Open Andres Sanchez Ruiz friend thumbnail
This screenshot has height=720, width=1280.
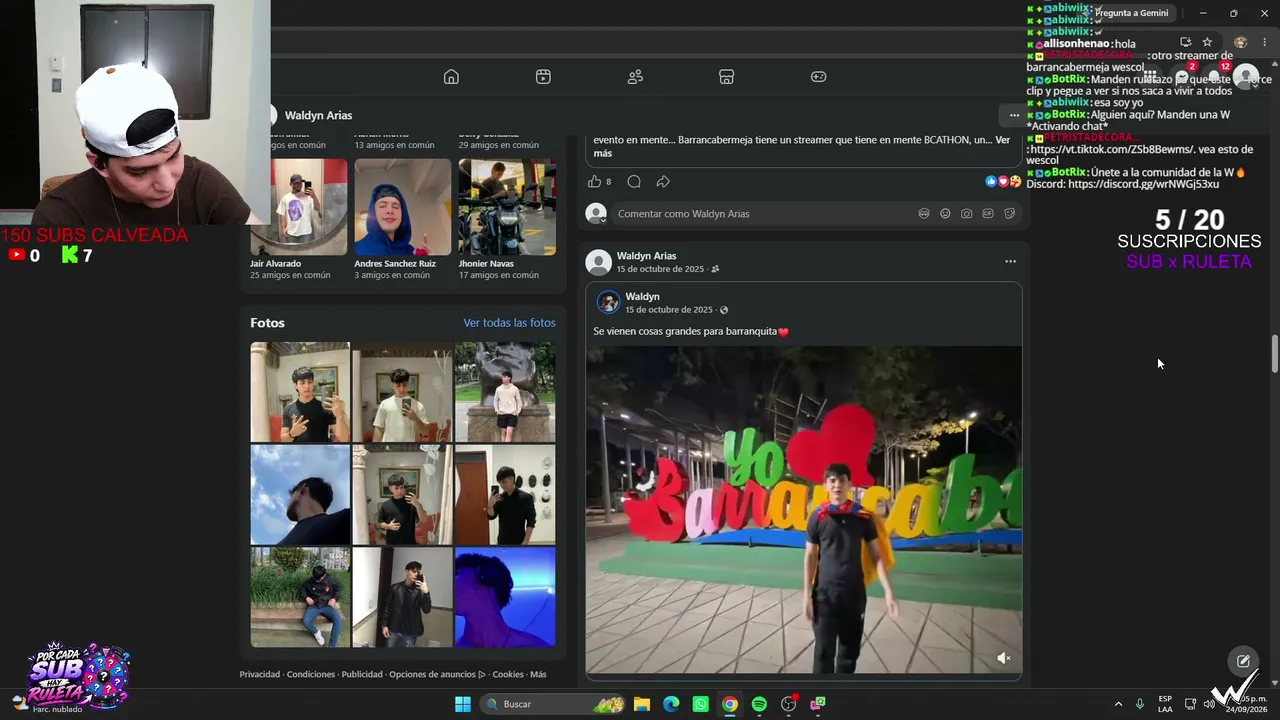click(402, 207)
